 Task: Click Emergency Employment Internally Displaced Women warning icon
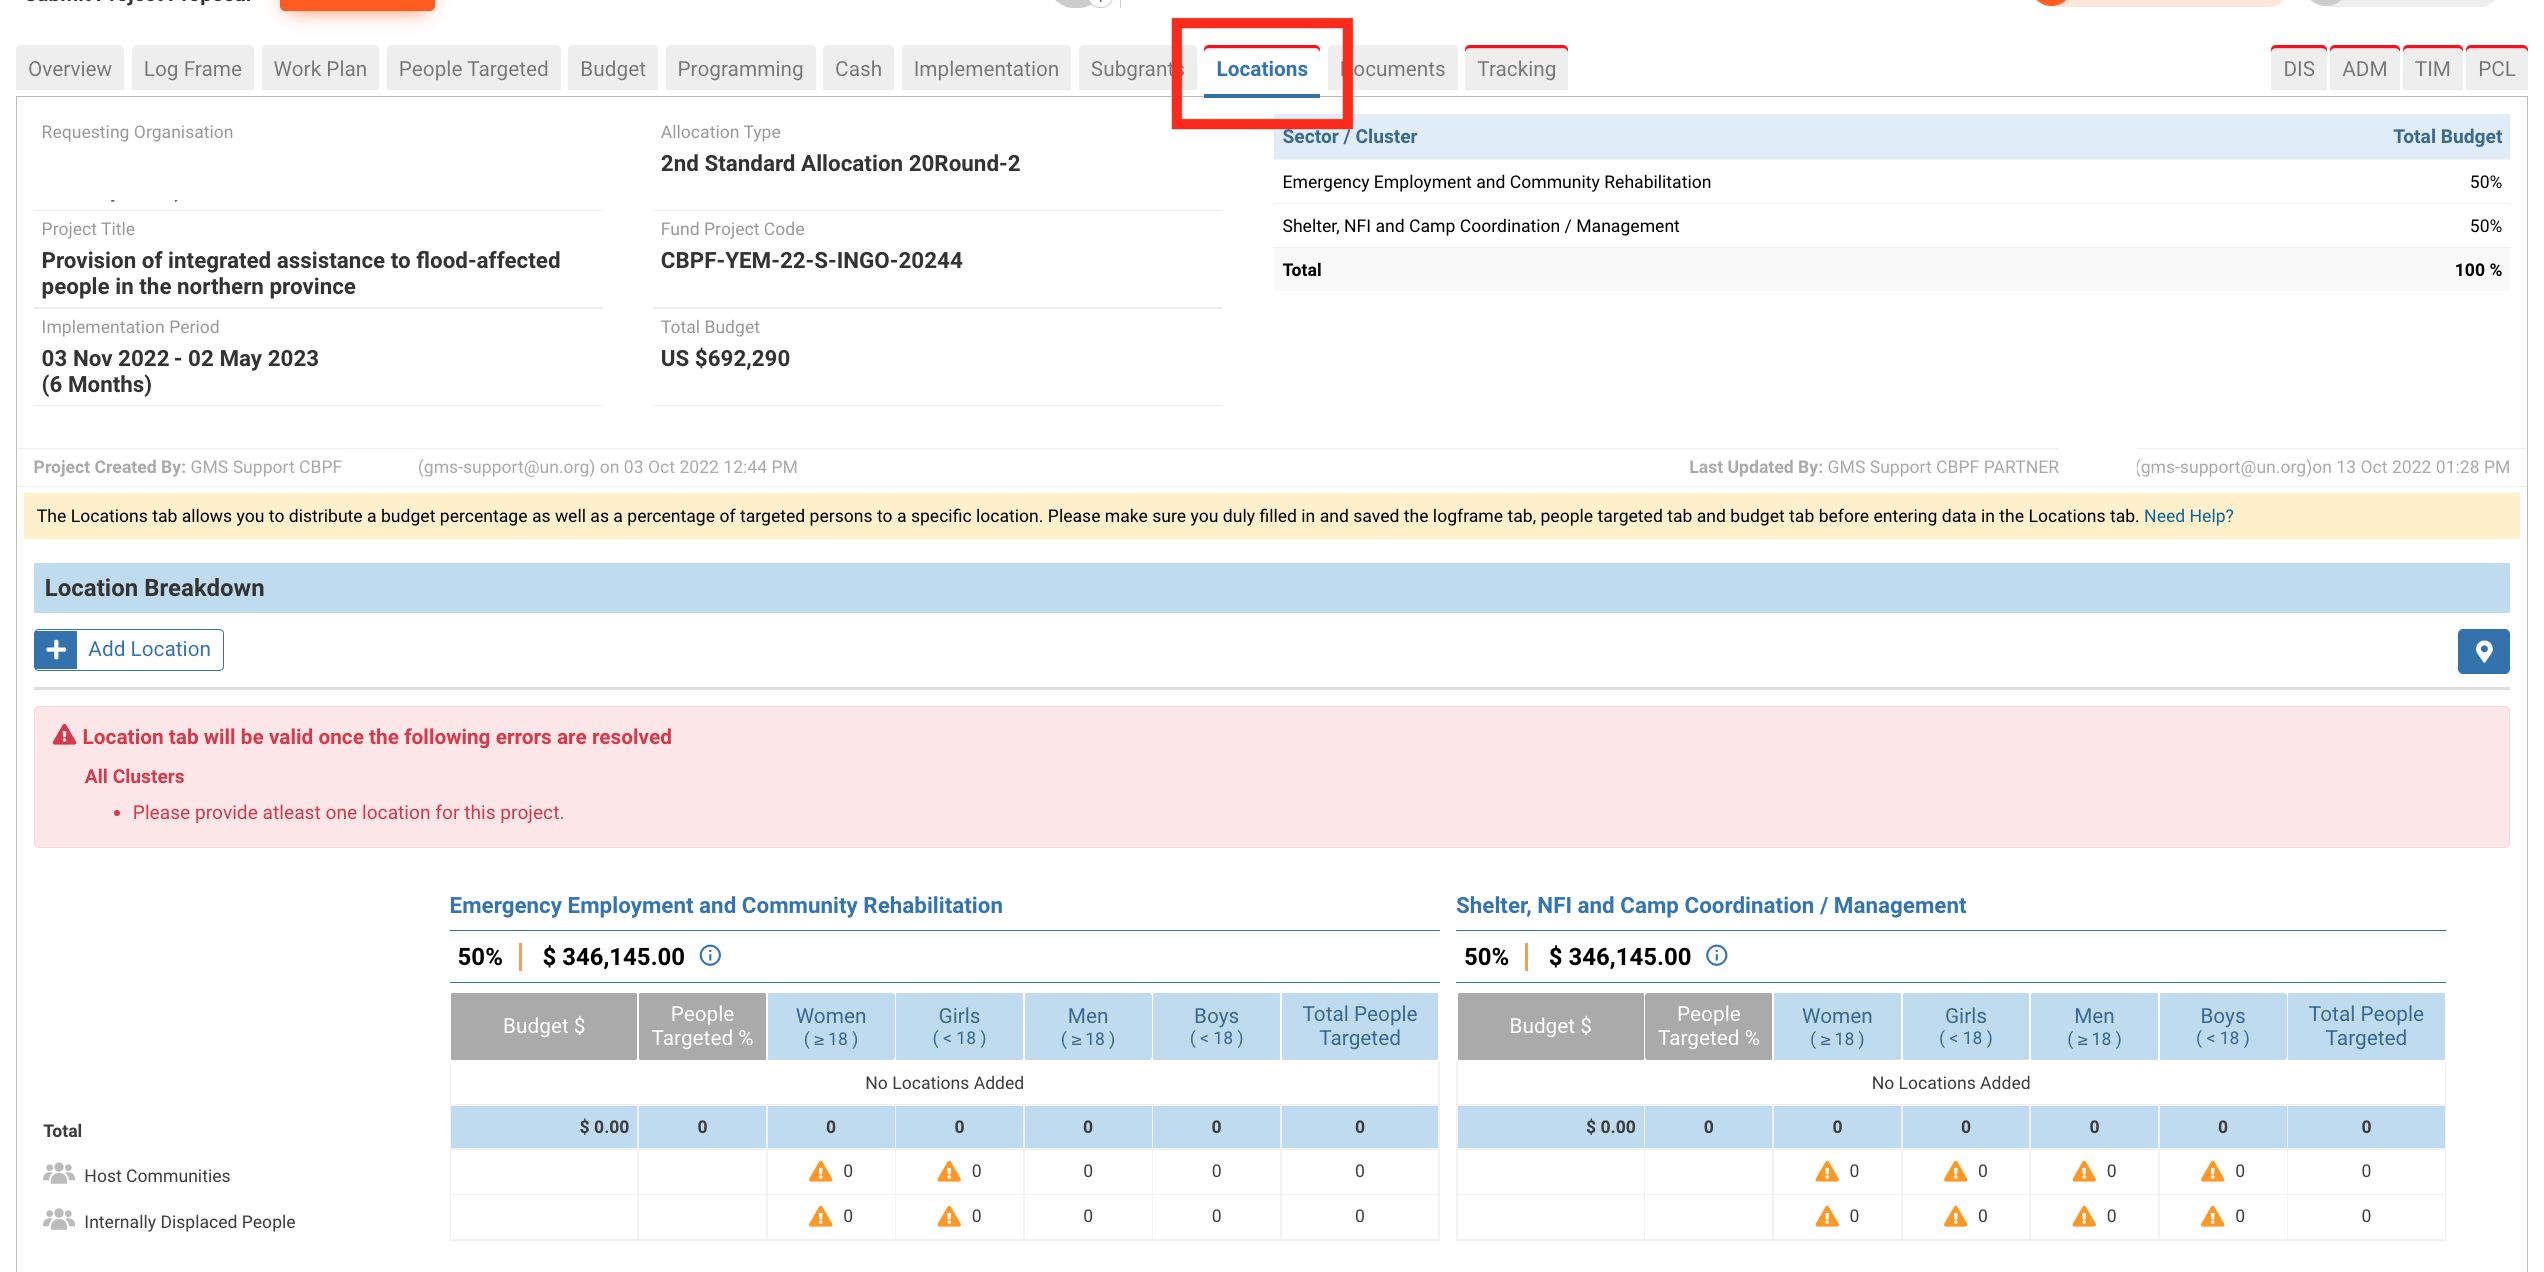pos(820,1216)
